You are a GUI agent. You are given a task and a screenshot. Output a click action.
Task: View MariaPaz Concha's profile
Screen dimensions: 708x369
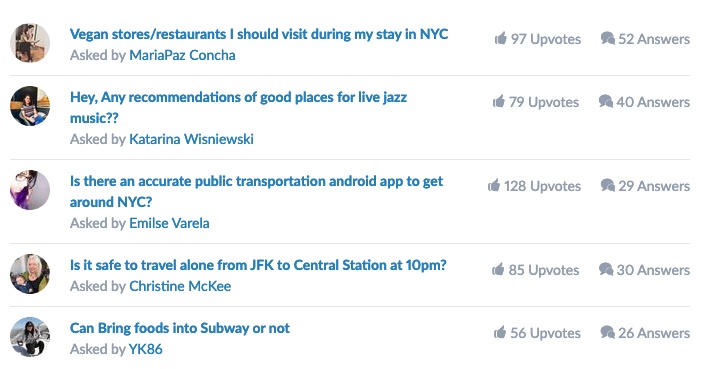[182, 55]
